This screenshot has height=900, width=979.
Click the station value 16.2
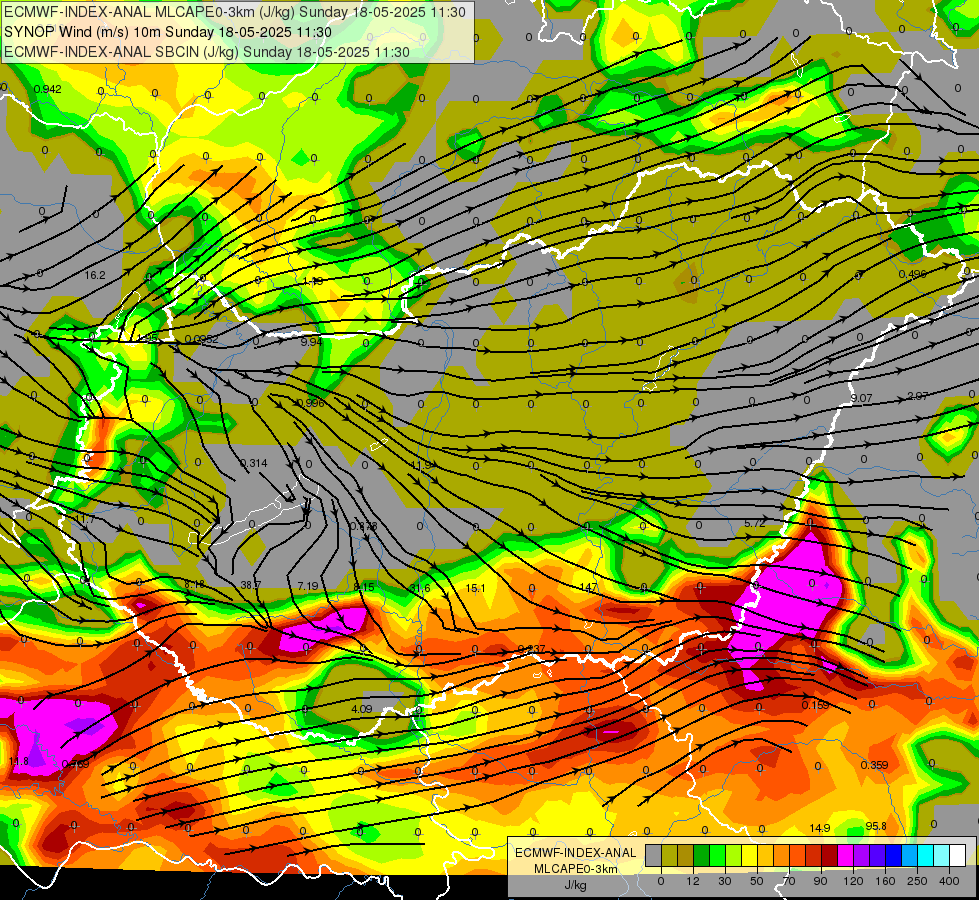click(x=95, y=275)
